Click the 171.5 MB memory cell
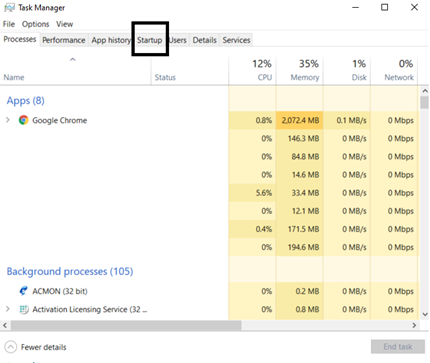Viewport: 430px width, 363px height. 299,229
